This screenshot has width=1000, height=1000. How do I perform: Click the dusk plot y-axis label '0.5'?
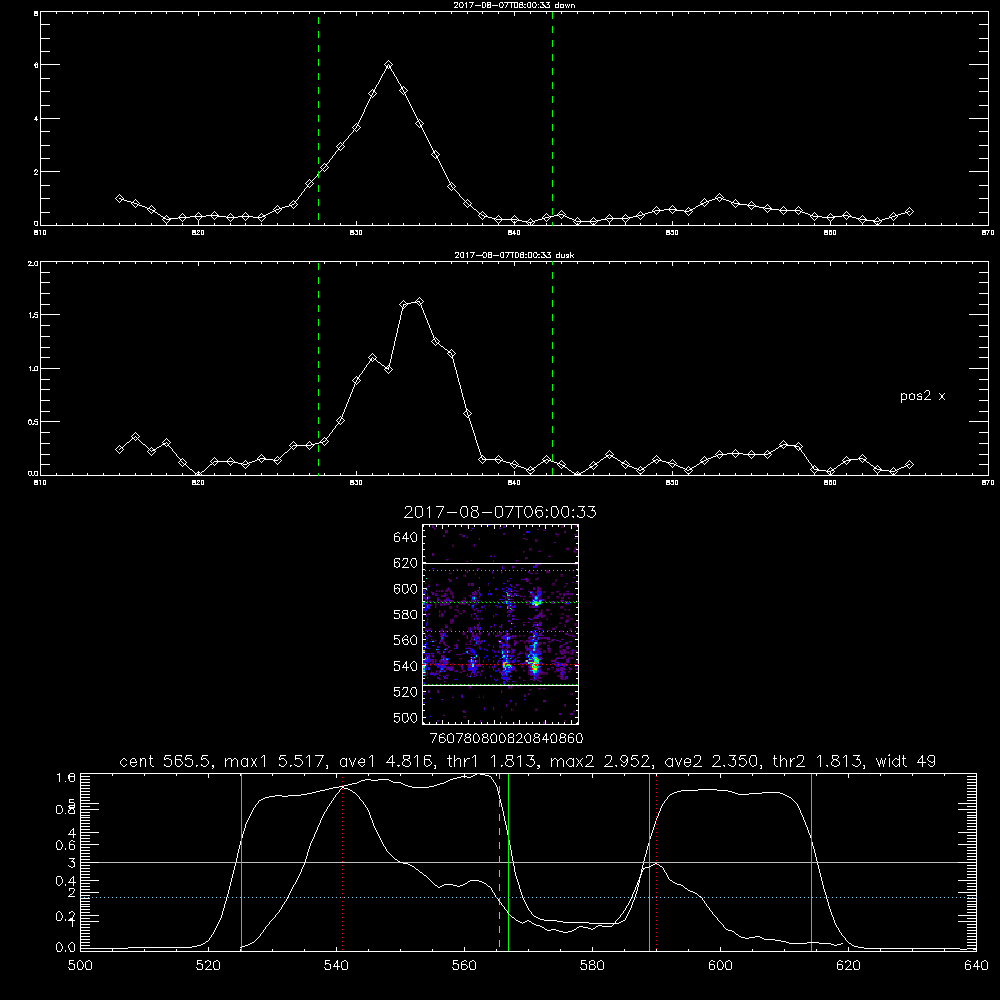click(x=33, y=422)
